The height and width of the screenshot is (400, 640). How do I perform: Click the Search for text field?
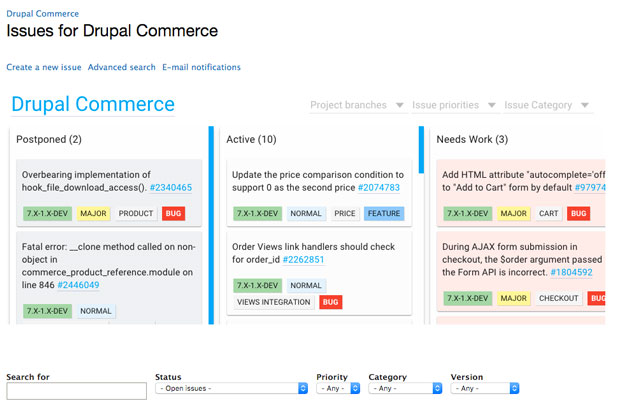[76, 391]
